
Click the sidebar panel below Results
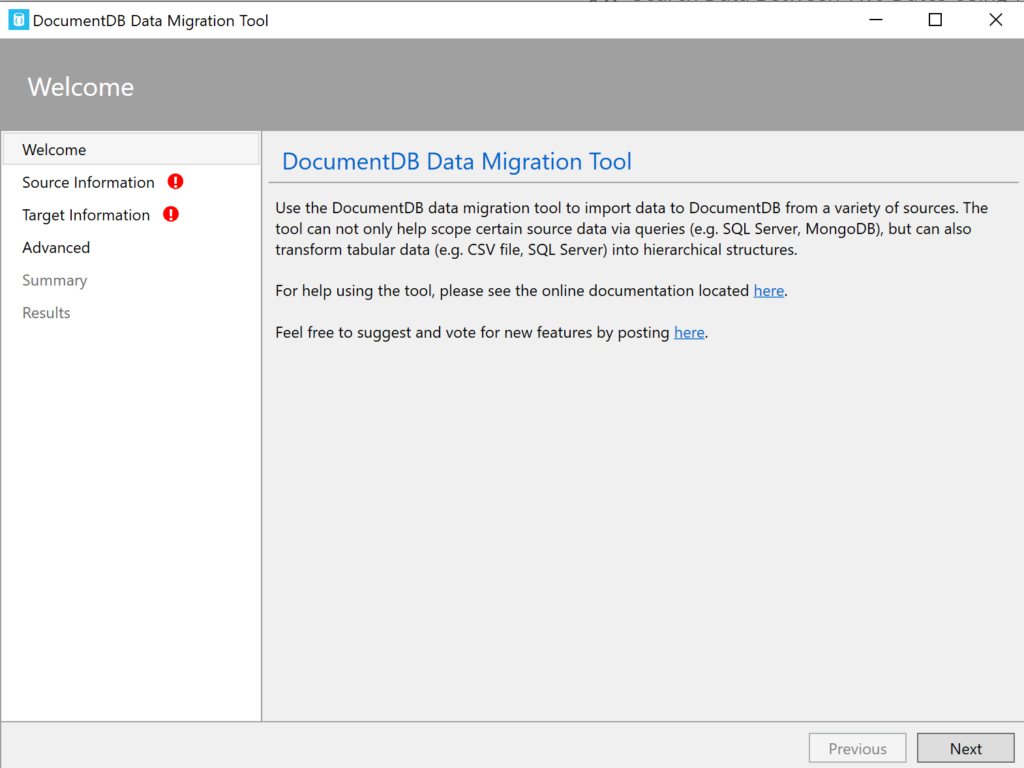130,500
